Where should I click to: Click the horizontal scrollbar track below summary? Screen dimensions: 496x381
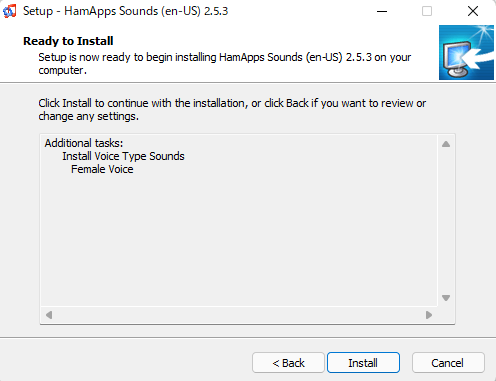(x=239, y=315)
